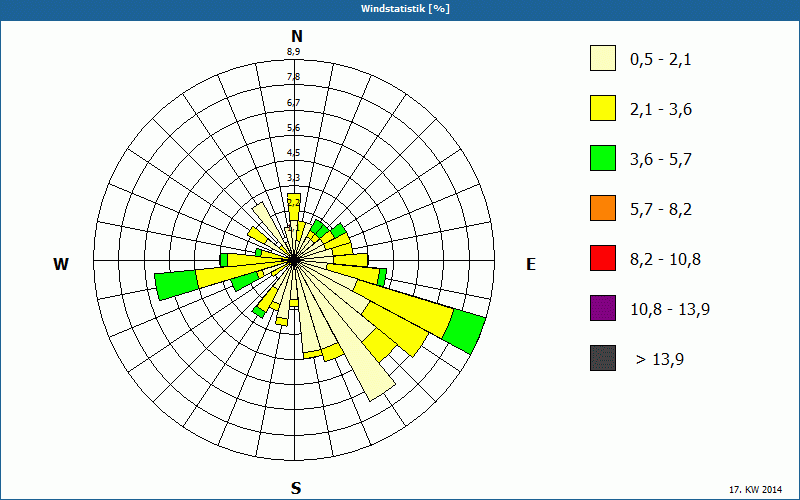Click the '17. KW 2014' date label

click(756, 489)
